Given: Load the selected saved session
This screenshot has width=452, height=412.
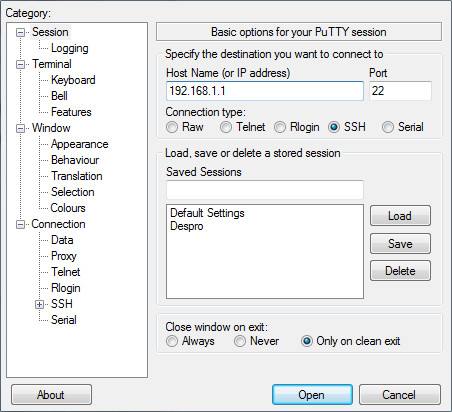Looking at the screenshot, I should click(400, 216).
